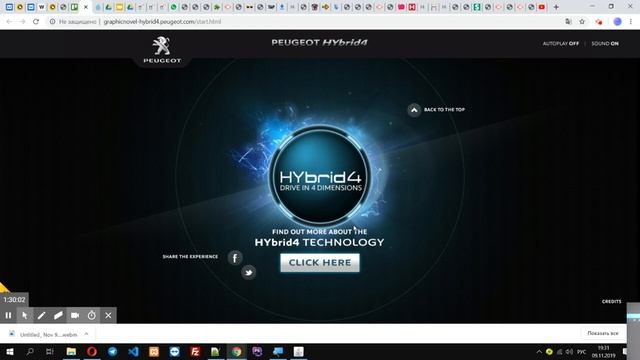Viewport: 640px width, 360px height.
Task: Click the HYbrid4 Drive in 4 Dimensions orb
Action: 320,176
